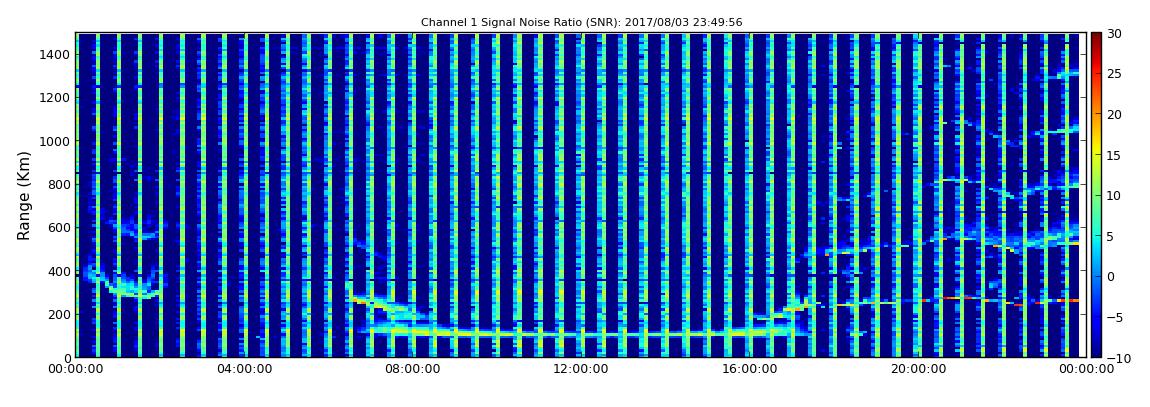1150x407 pixels.
Task: Click the −10 value on the colorbar scale
Action: coord(1117,357)
